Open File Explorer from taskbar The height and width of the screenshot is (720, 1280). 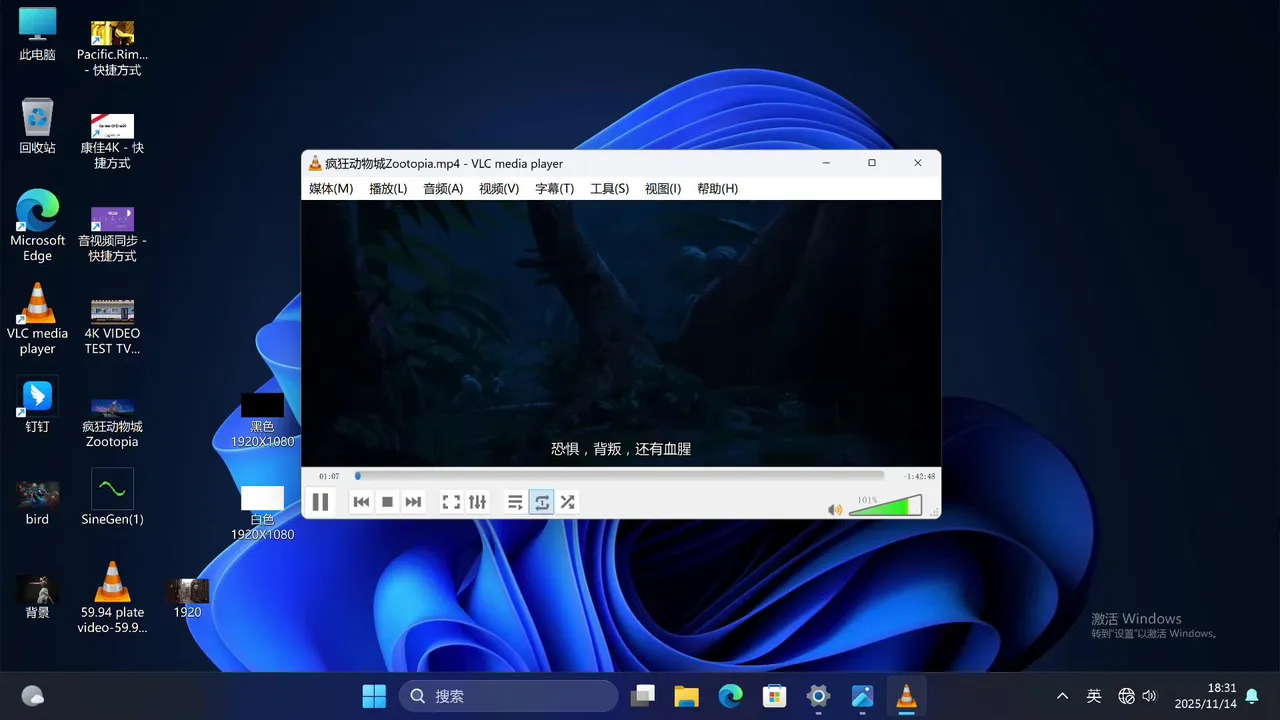point(686,696)
